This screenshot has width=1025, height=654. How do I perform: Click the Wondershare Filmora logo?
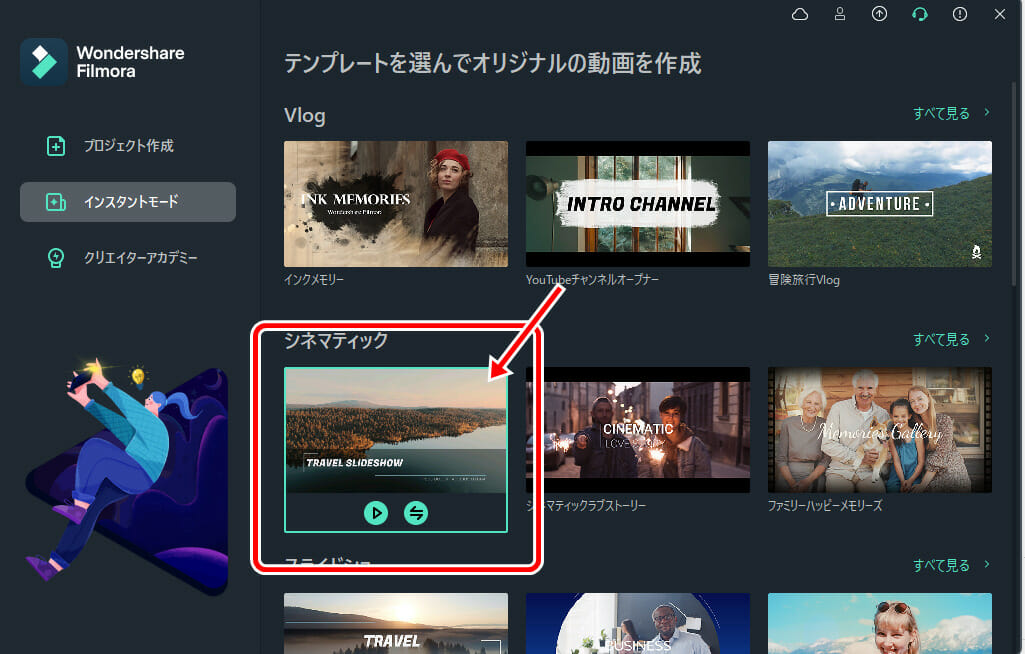pos(44,62)
